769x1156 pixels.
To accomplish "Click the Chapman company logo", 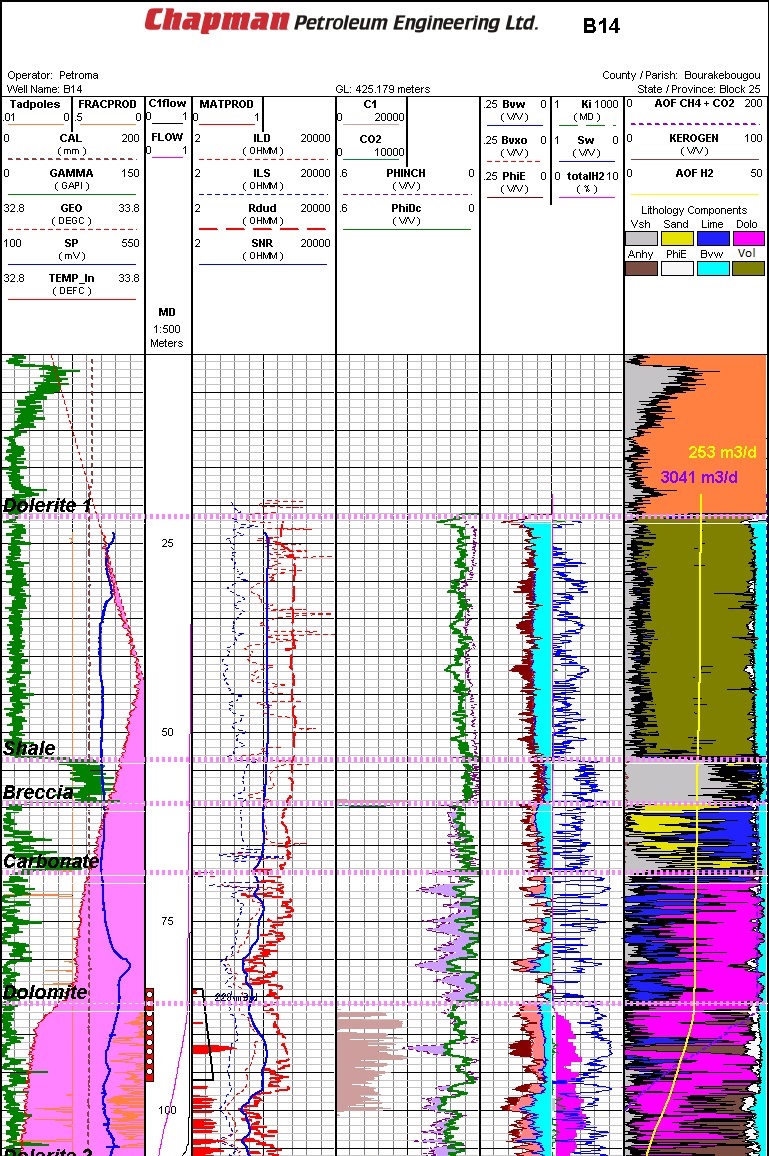I will (x=216, y=21).
